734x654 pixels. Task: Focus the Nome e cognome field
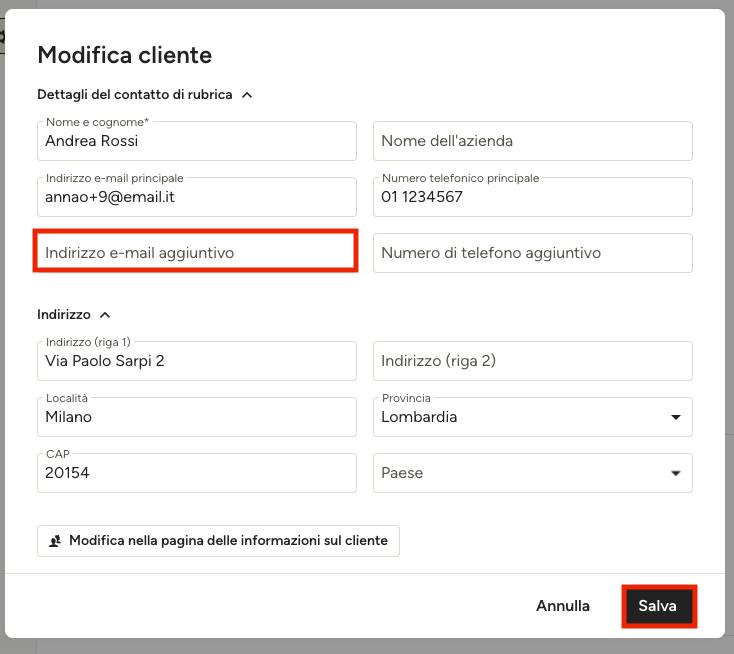(x=197, y=141)
